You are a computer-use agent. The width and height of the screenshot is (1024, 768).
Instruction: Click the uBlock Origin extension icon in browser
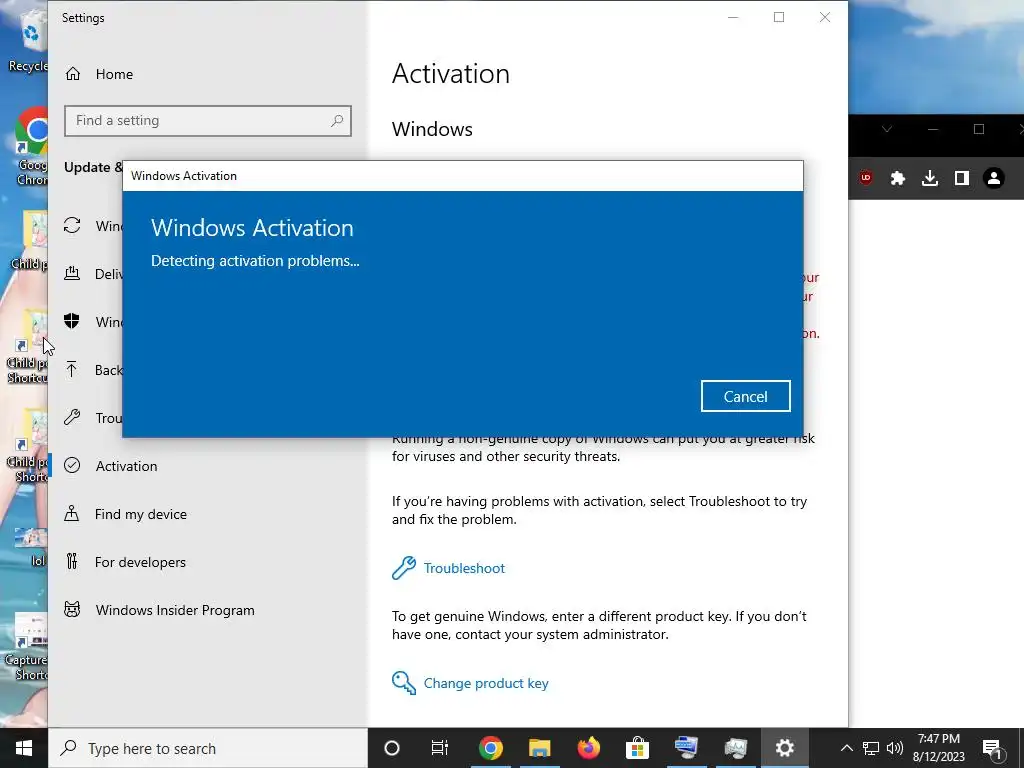866,178
